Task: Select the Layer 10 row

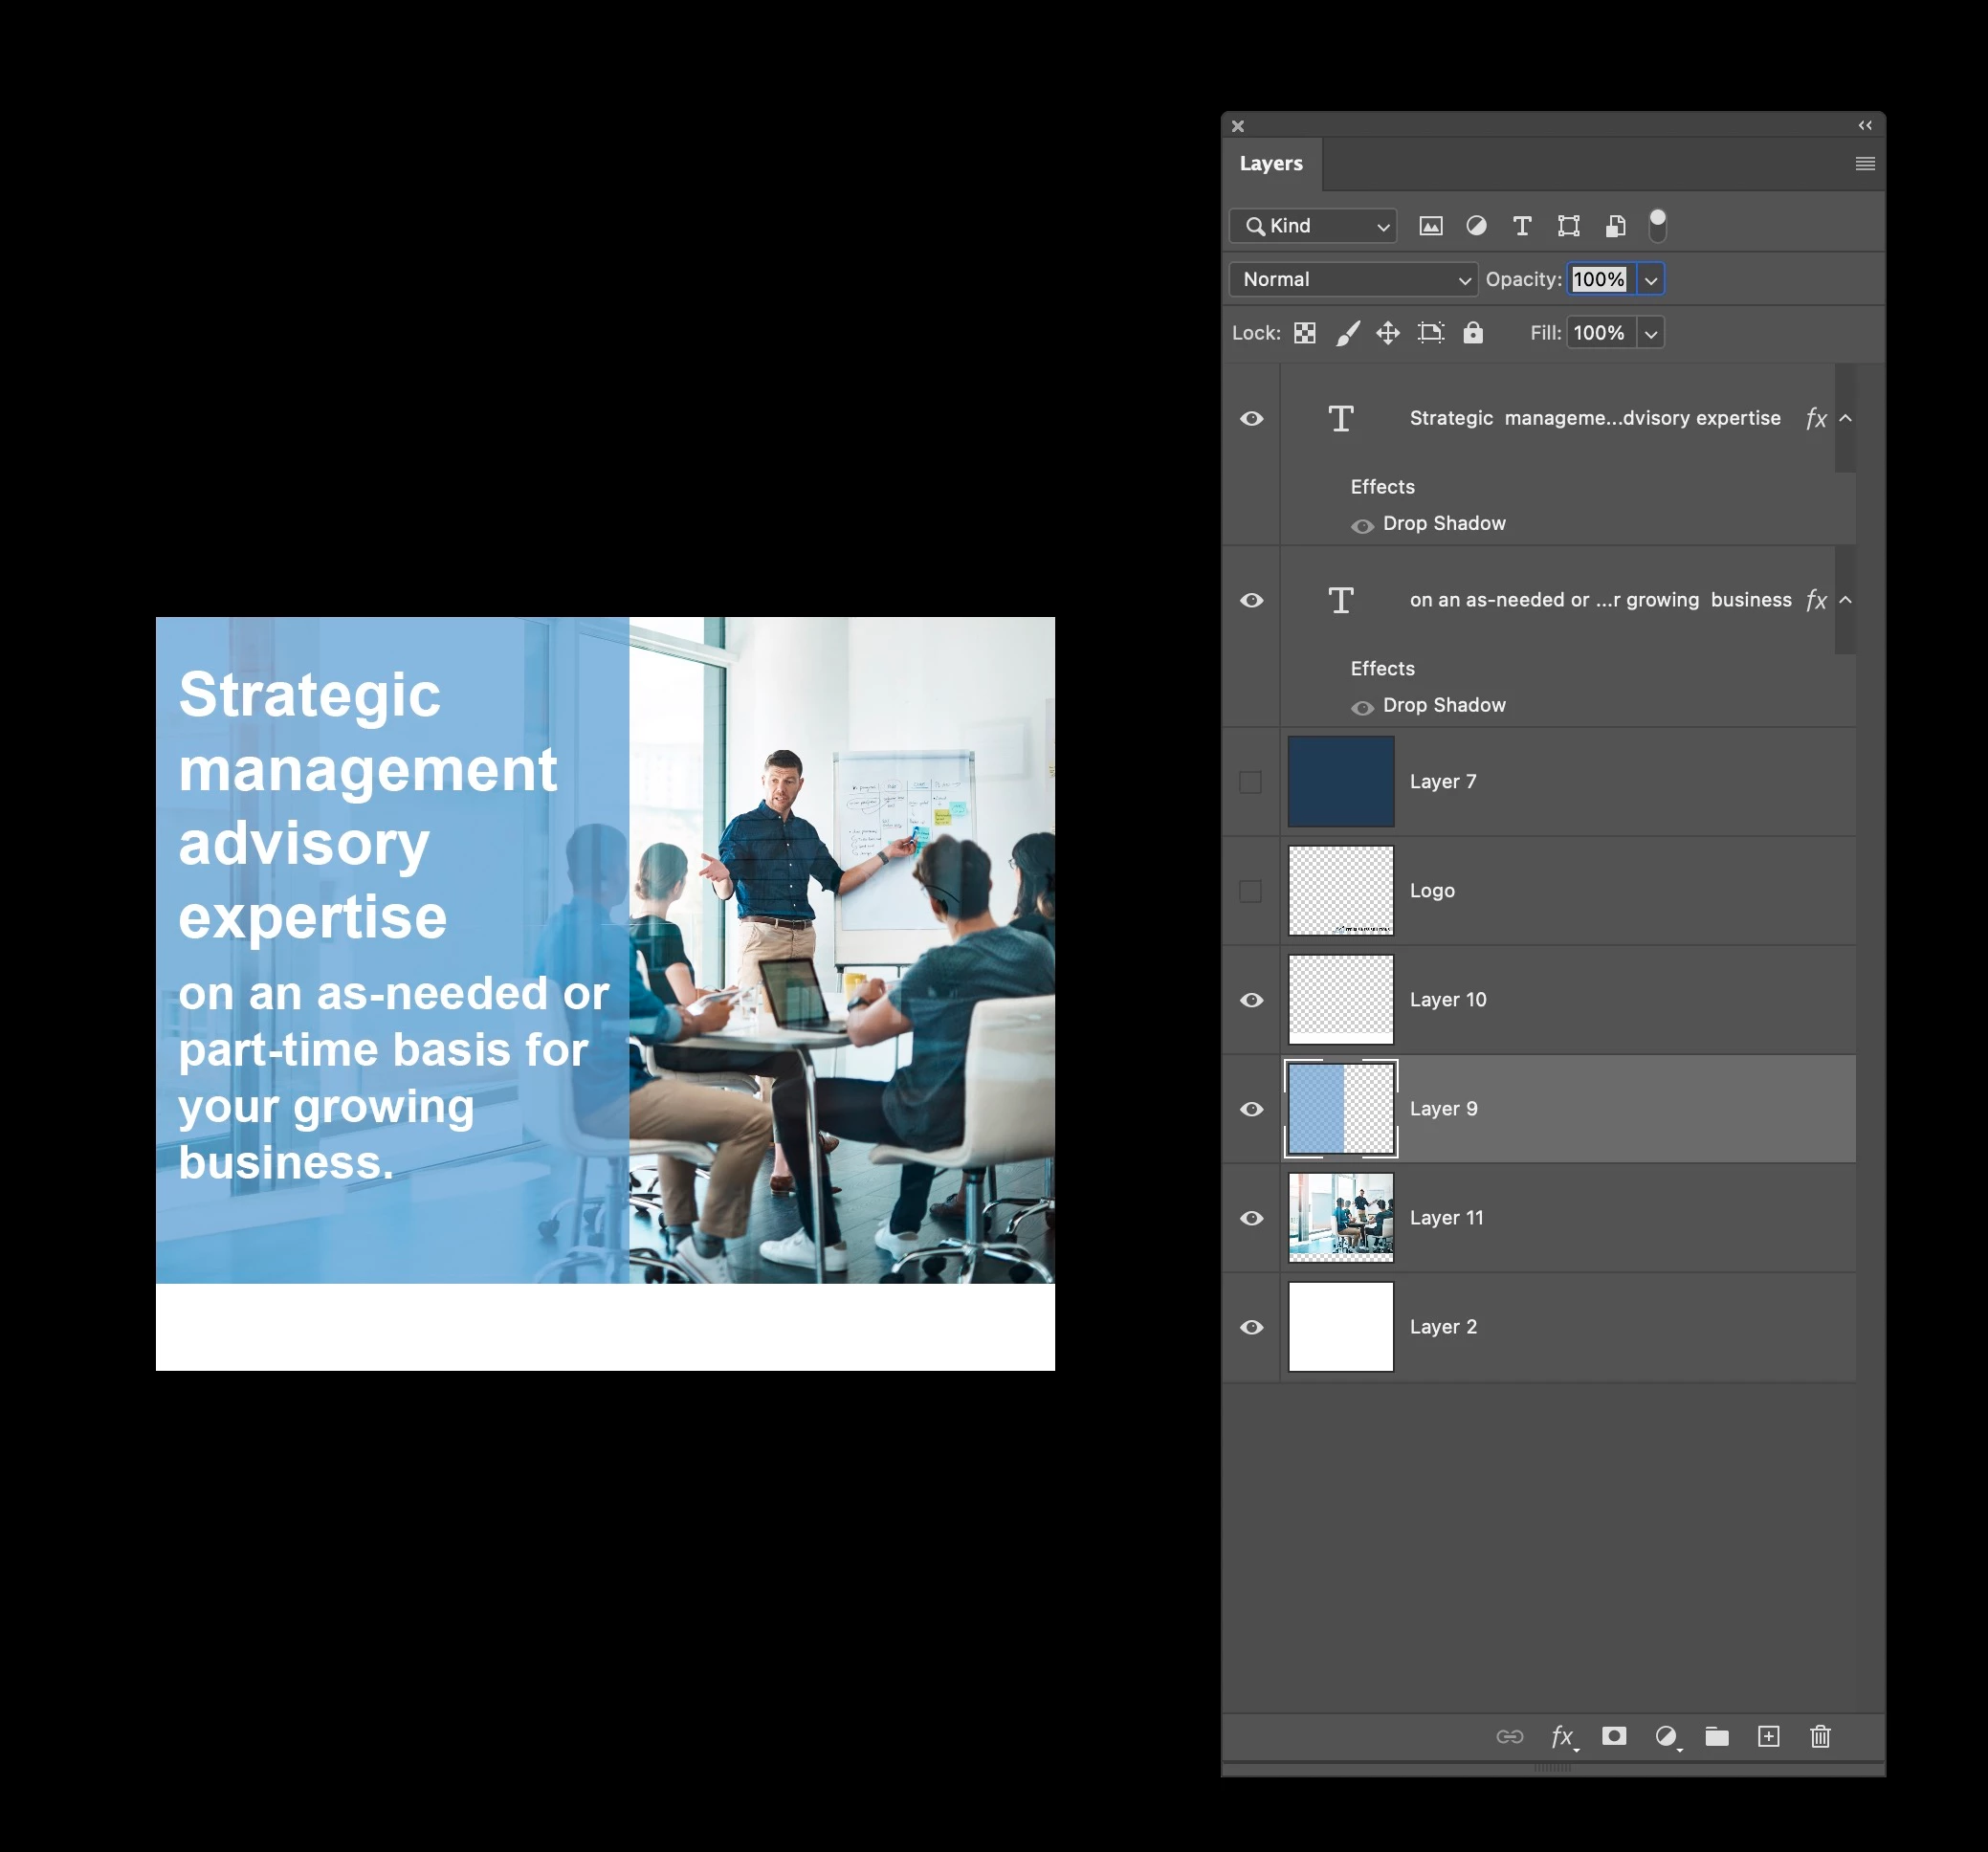Action: click(x=1600, y=1000)
